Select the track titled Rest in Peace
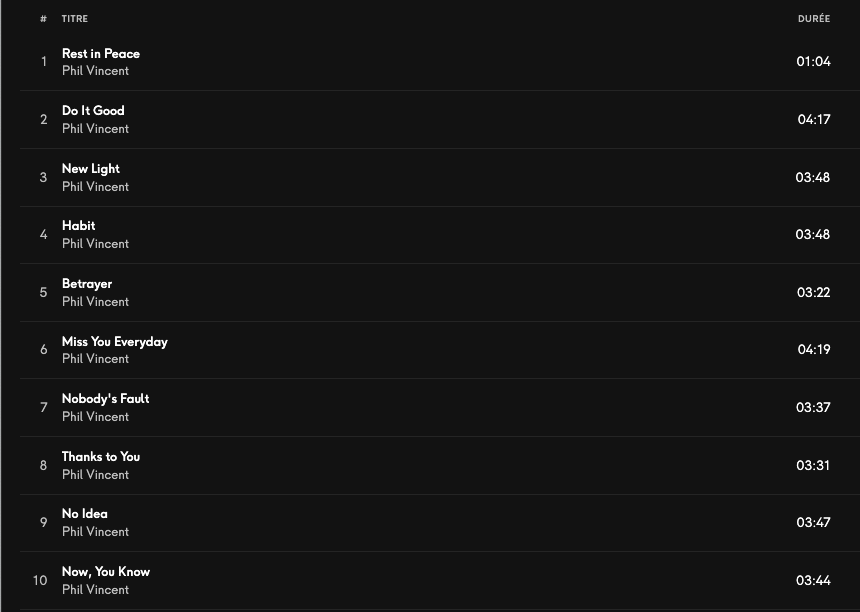 tap(101, 53)
